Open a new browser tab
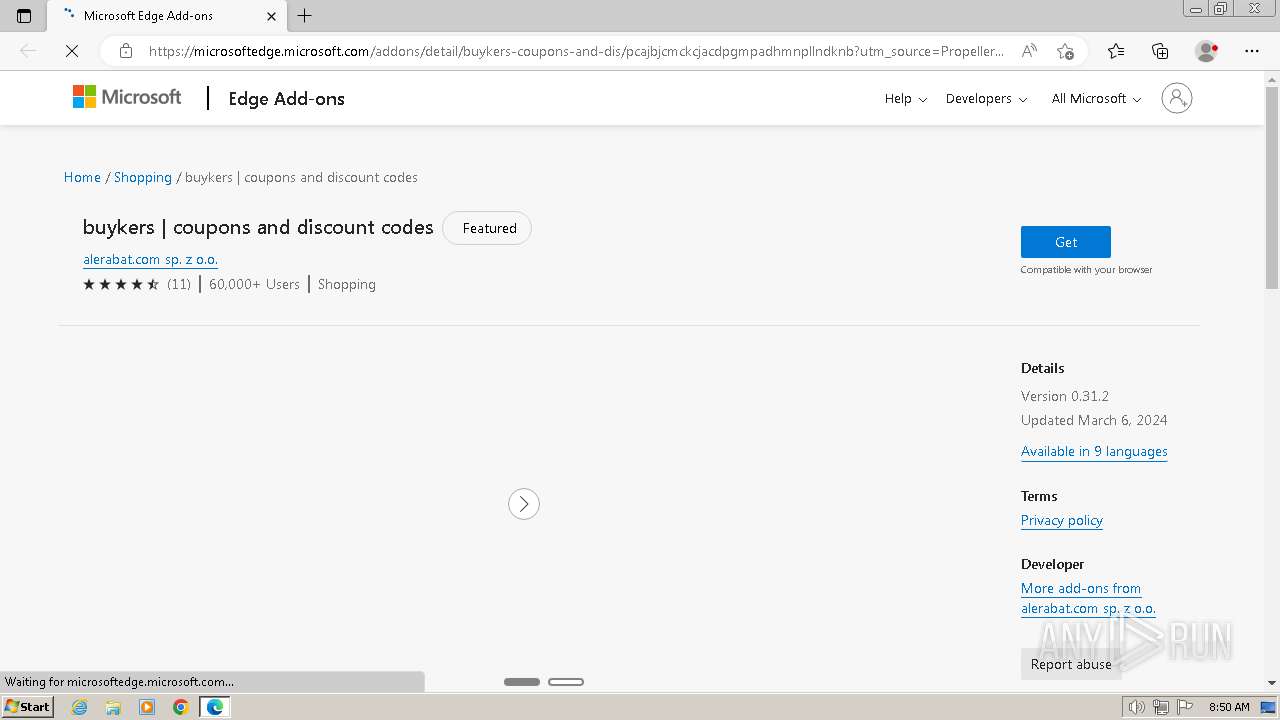Image resolution: width=1280 pixels, height=720 pixels. pyautogui.click(x=305, y=16)
